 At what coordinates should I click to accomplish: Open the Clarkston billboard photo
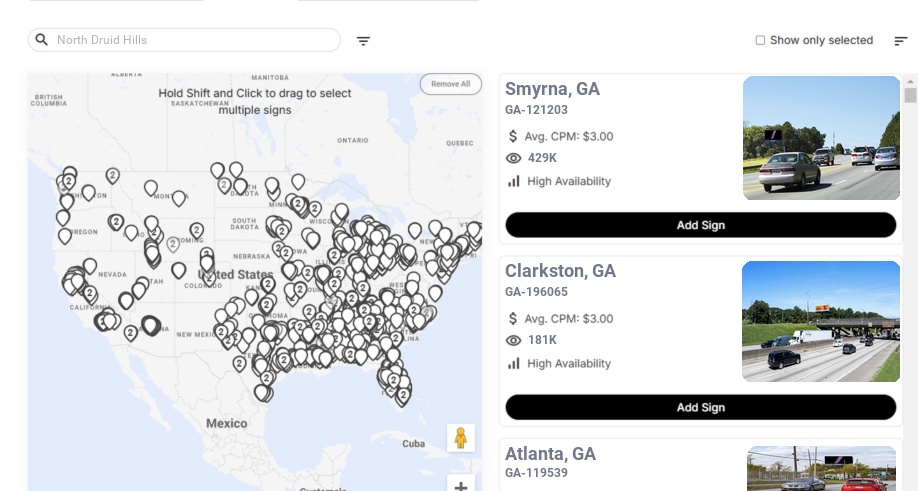(x=820, y=321)
